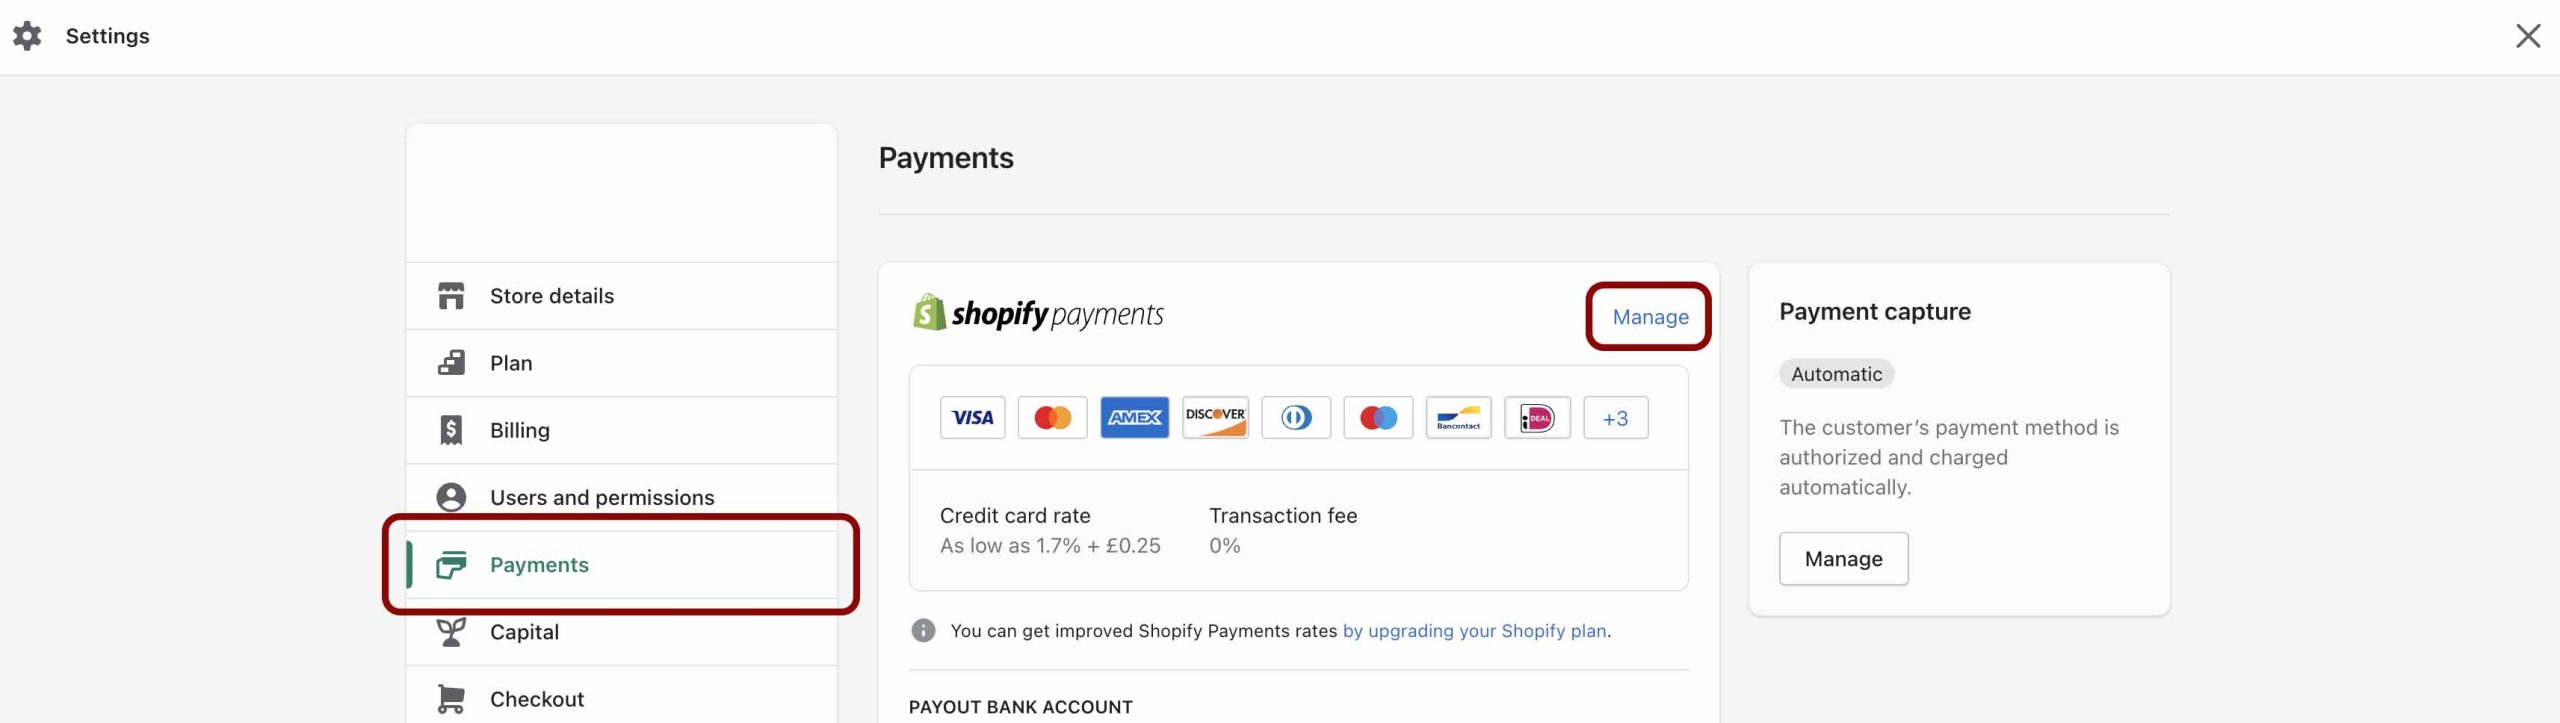Click the Visa card logo
Screen dimensions: 2560x723
pyautogui.click(x=972, y=418)
